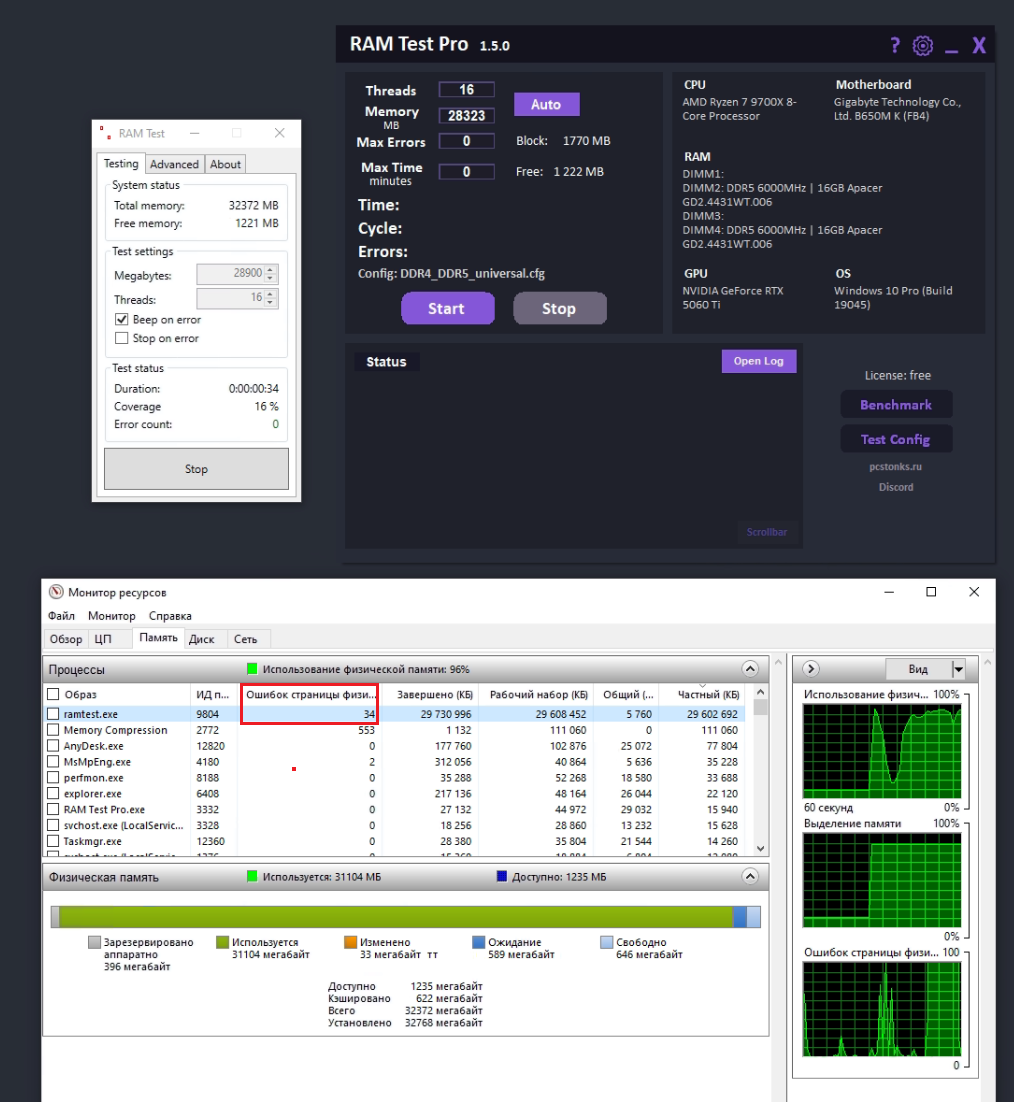Check the MsMpEng.exe process checkbox
Image resolution: width=1014 pixels, height=1102 pixels.
point(53,761)
